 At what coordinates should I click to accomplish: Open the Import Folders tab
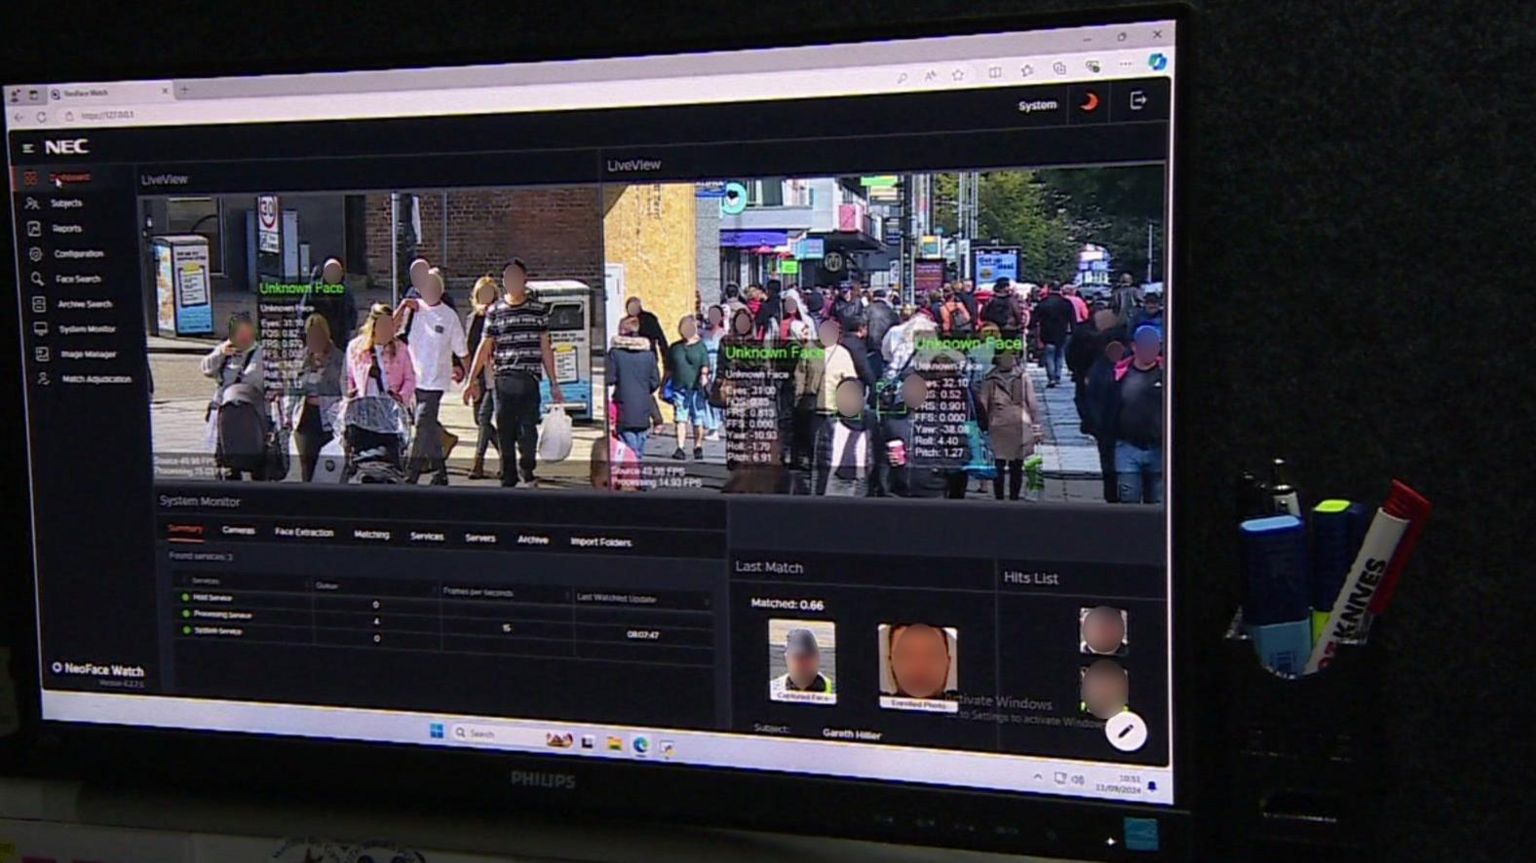tap(600, 542)
